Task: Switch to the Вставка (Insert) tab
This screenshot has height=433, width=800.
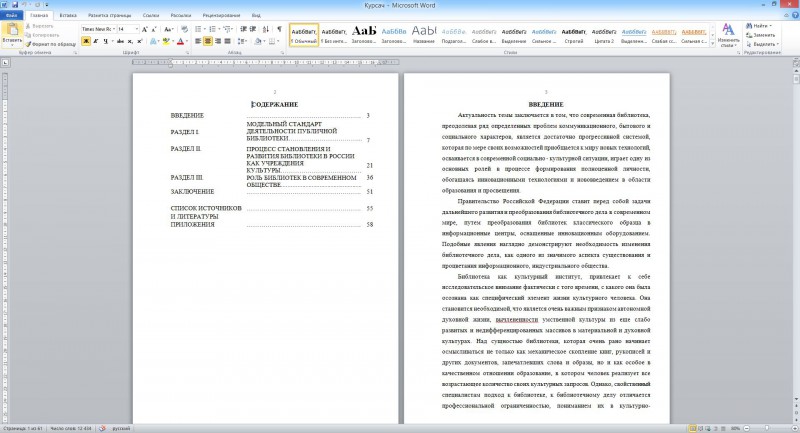Action: 68,15
